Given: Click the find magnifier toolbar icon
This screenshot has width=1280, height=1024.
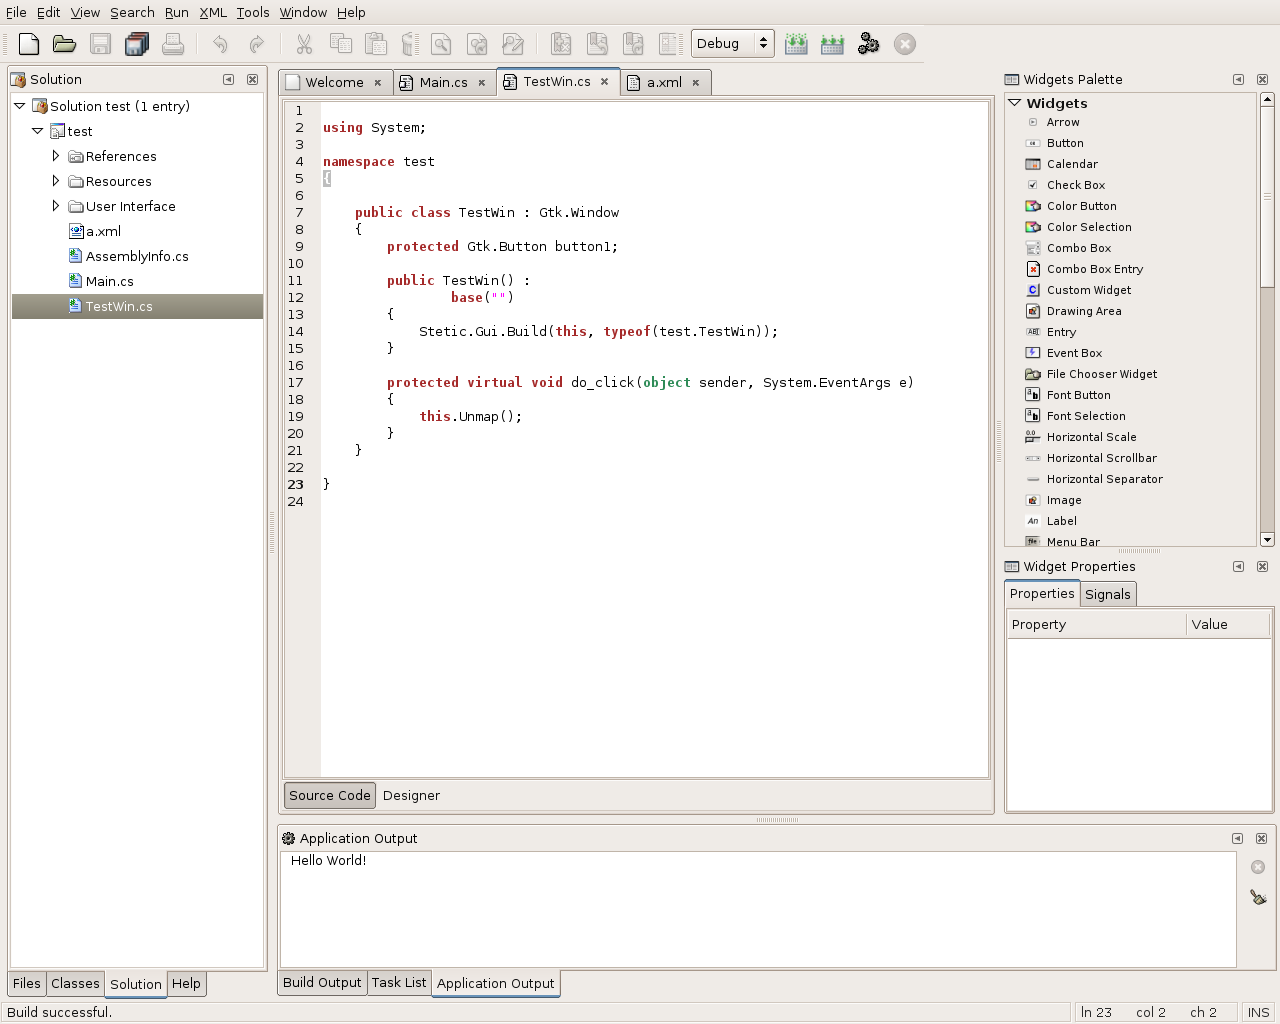Looking at the screenshot, I should 441,44.
